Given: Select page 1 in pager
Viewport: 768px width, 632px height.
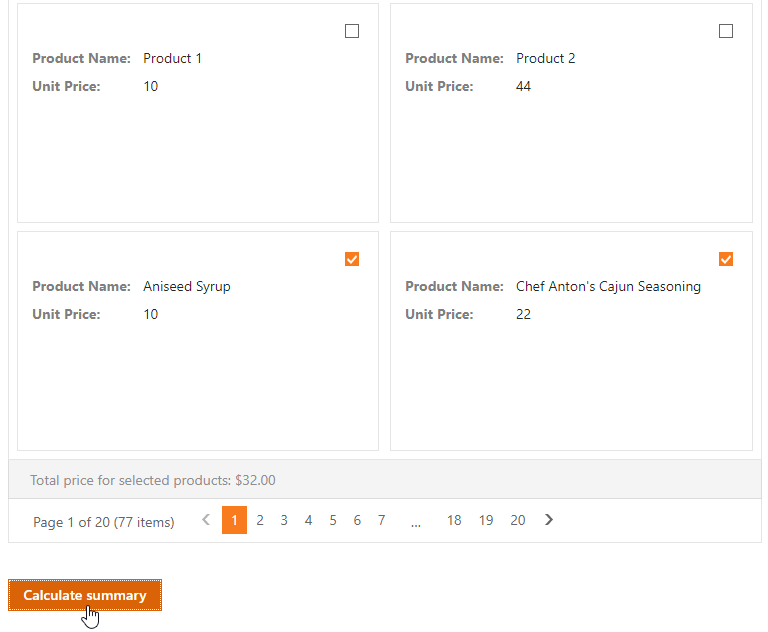Looking at the screenshot, I should 234,520.
